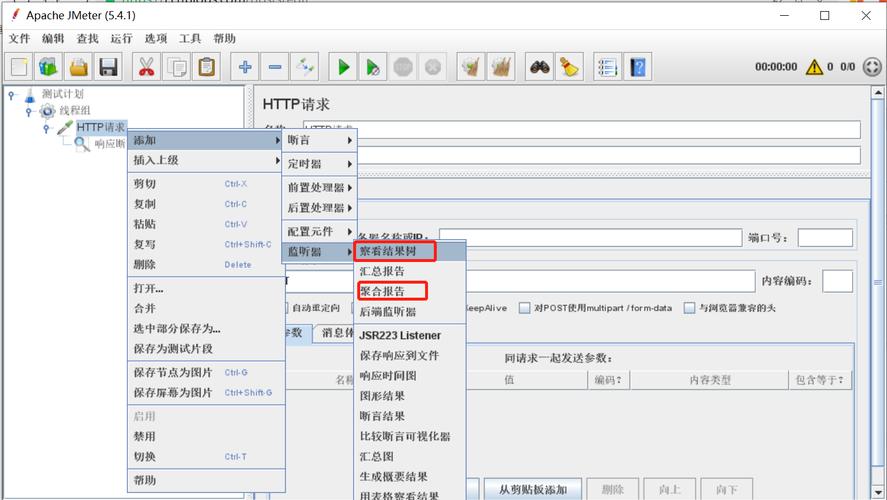Click the remote threads circle icon
The height and width of the screenshot is (500, 887).
872,67
